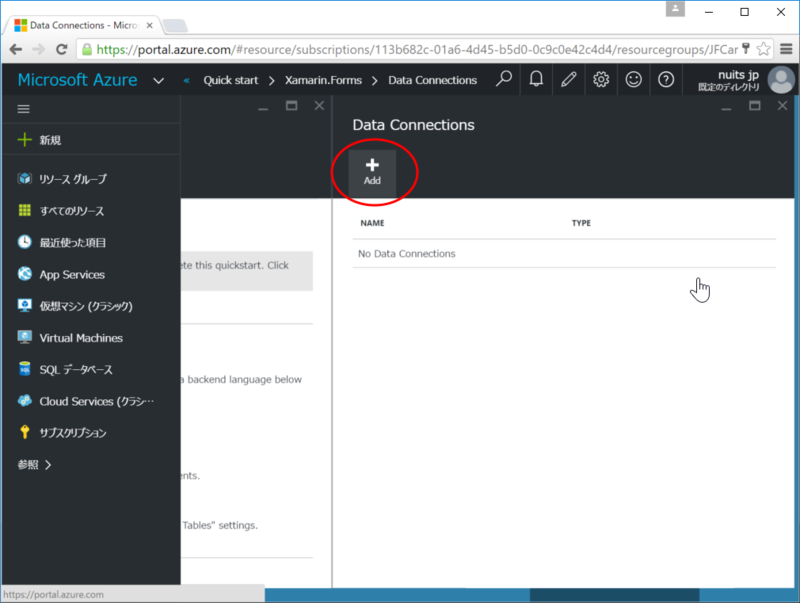
Task: Close the Quick start blade
Action: pos(319,106)
